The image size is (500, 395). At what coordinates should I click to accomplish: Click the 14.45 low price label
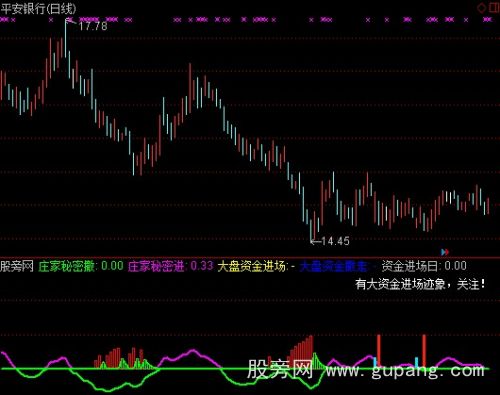pos(335,241)
